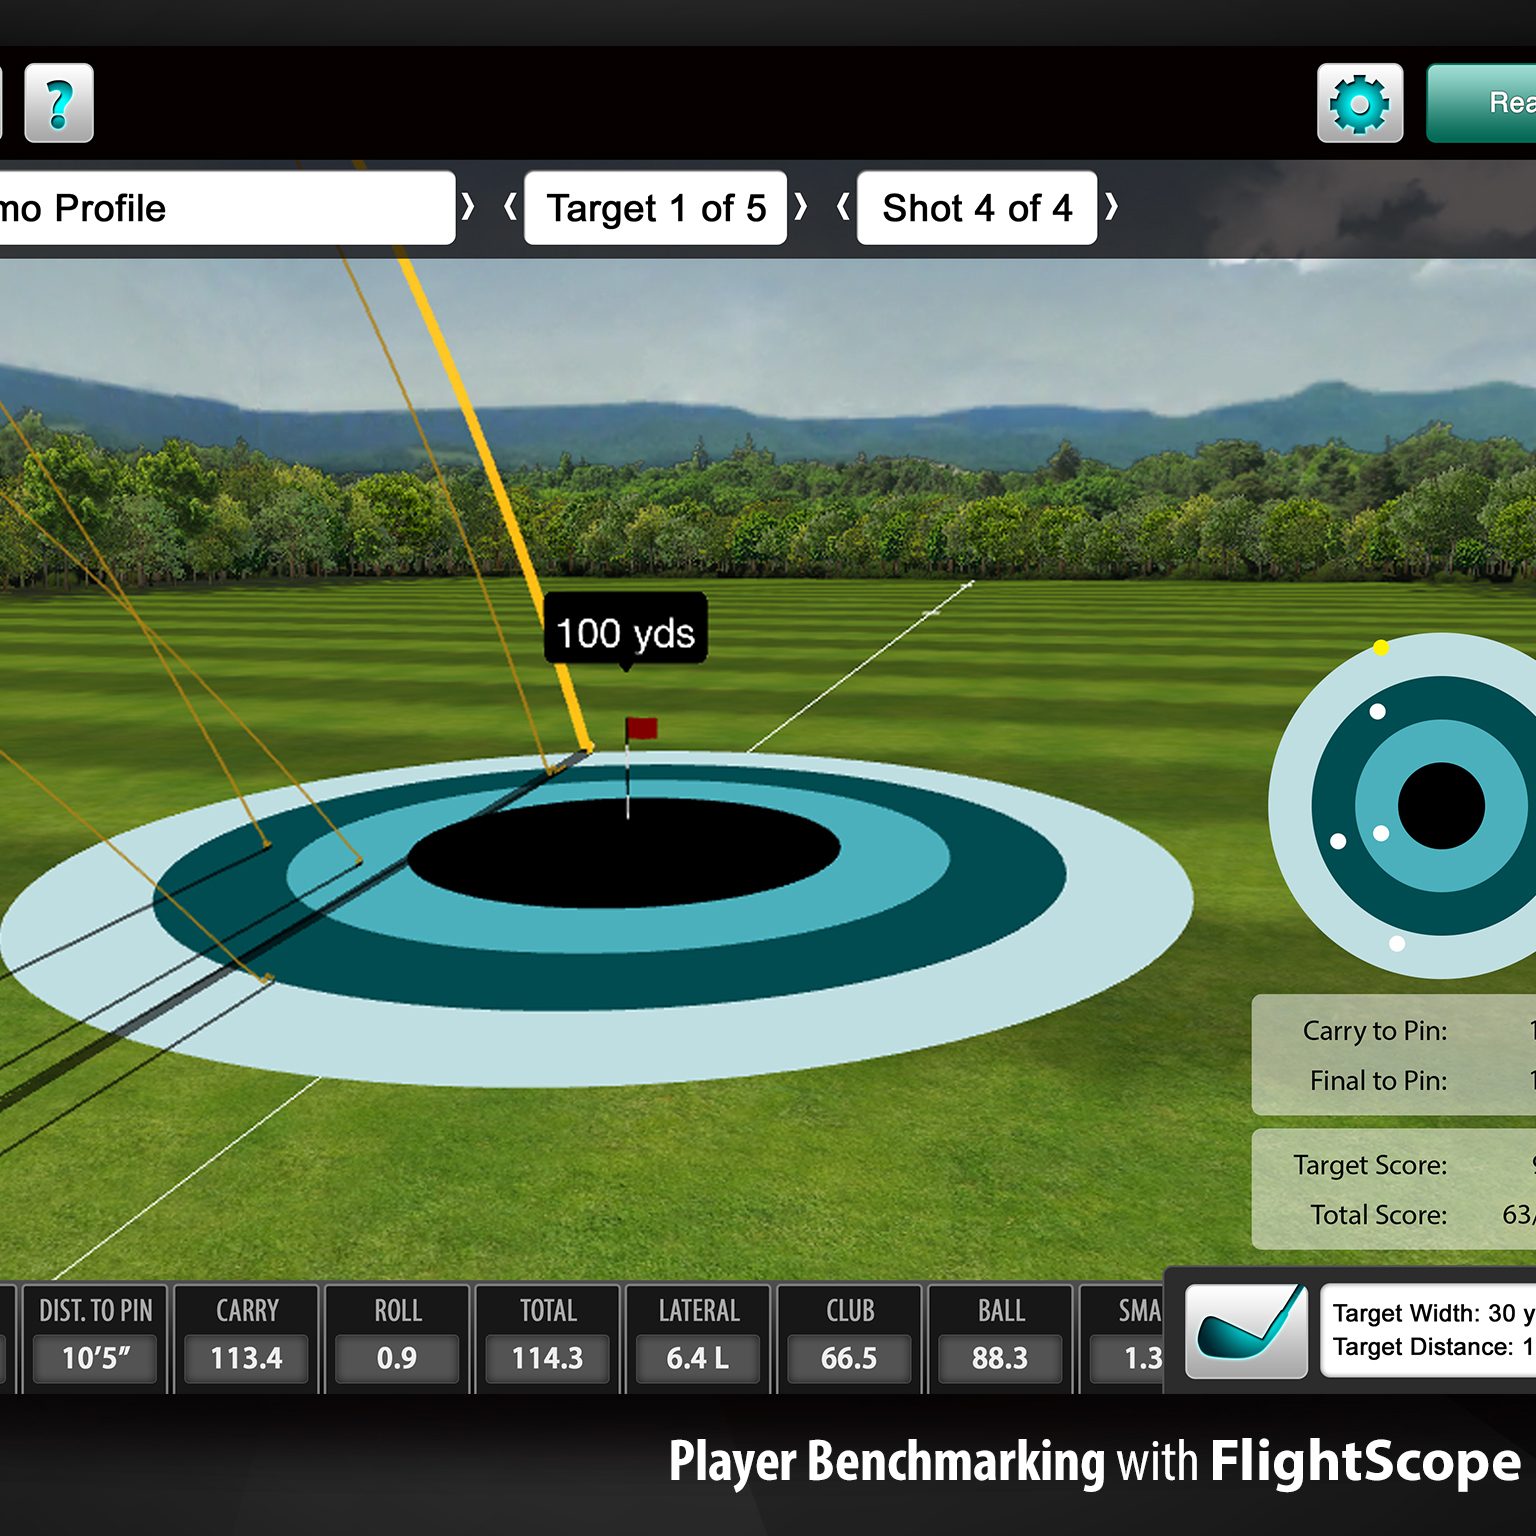Go to the previous shot using the left chevron
Viewport: 1536px width, 1536px height.
pyautogui.click(x=843, y=208)
